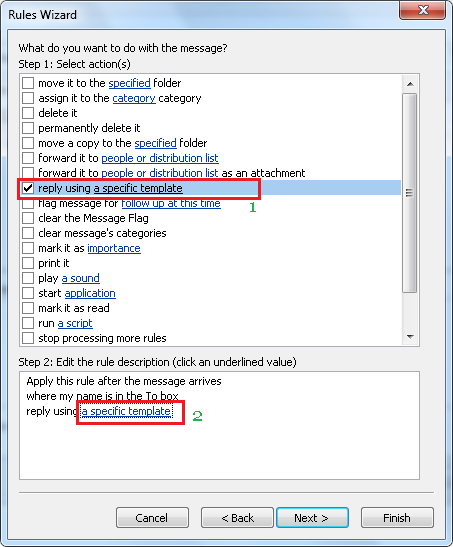Uncheck 'reply using a specific template' checkbox
The width and height of the screenshot is (453, 547).
(28, 188)
